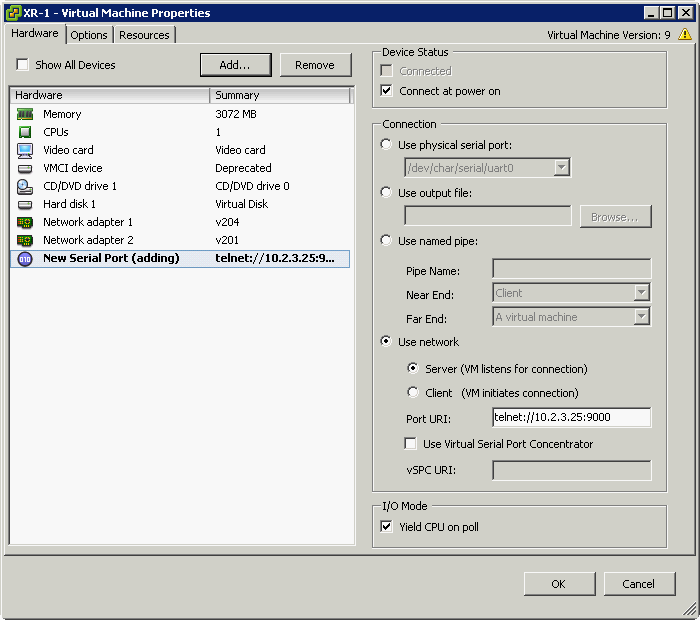Click the Video card monitor icon
The image size is (700, 620).
coord(25,150)
